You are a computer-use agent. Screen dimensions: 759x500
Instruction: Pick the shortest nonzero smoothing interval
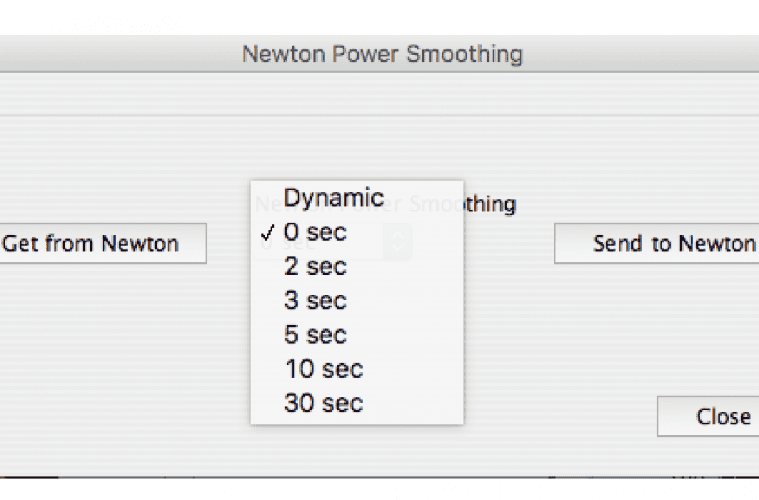pos(315,267)
